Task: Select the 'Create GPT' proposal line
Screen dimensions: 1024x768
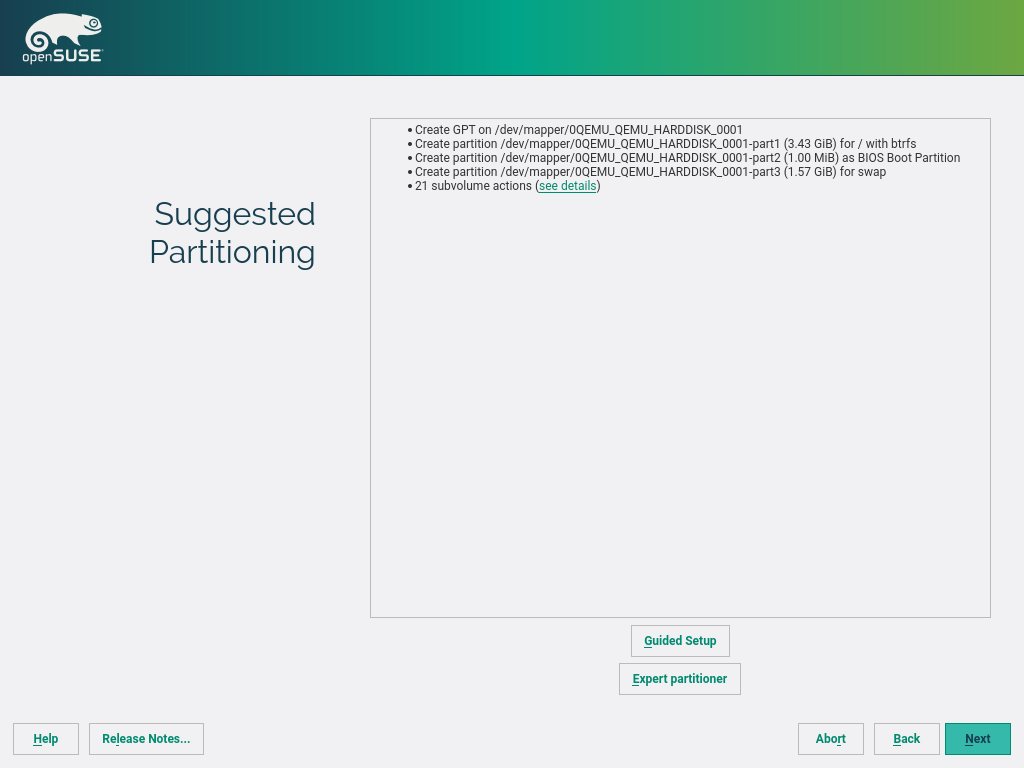Action: click(578, 130)
